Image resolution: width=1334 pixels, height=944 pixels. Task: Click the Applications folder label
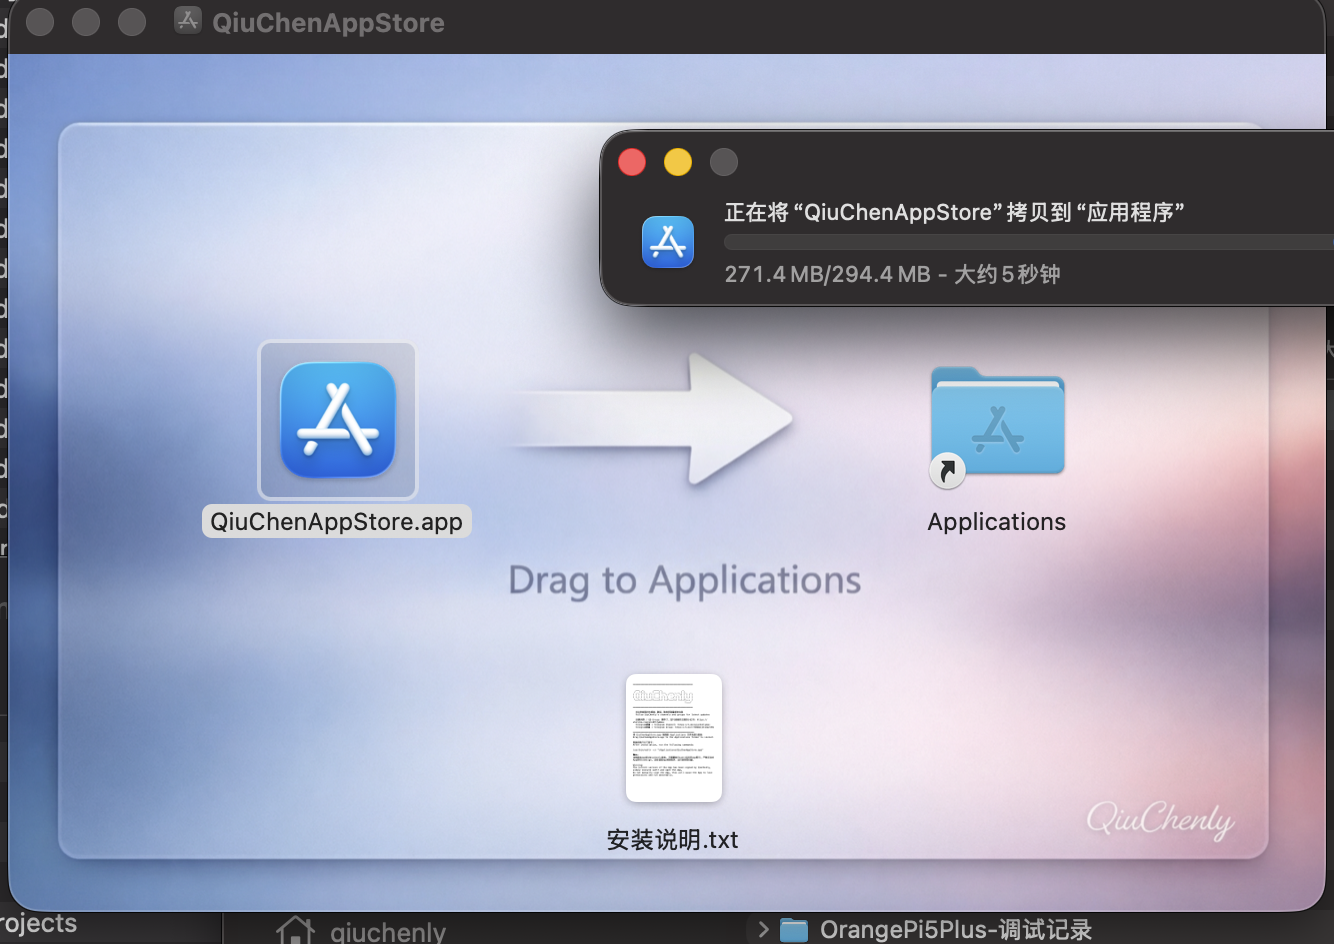(997, 522)
